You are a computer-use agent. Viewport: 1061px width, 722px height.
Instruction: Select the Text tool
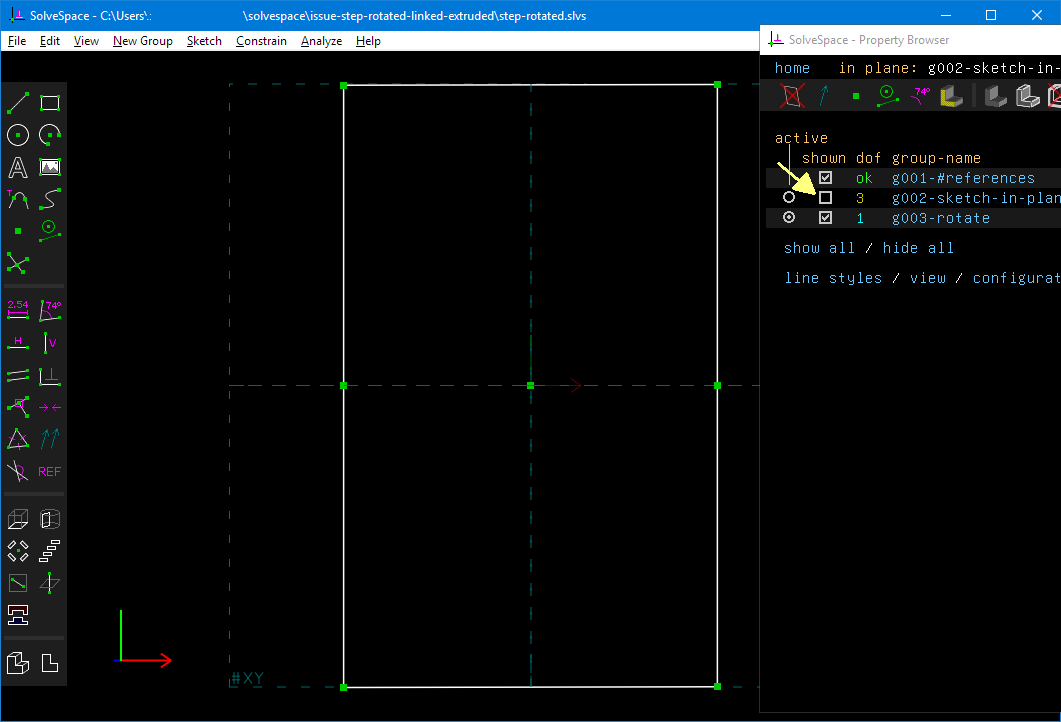click(17, 167)
